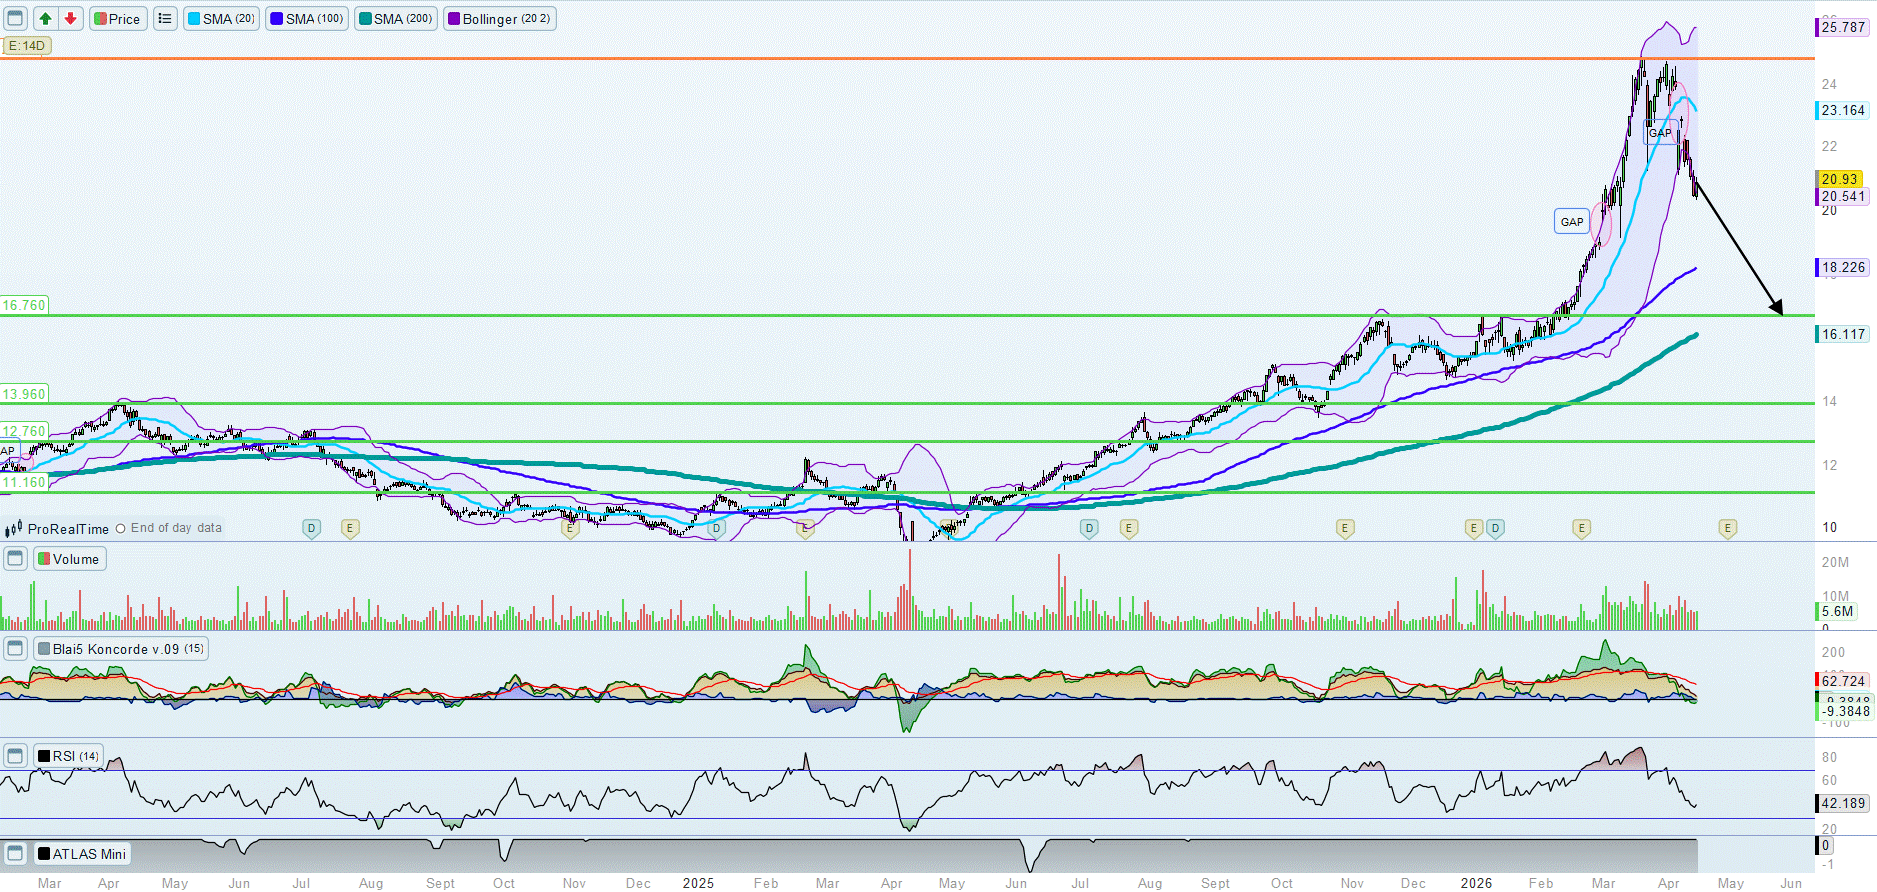This screenshot has height=892, width=1877.
Task: Click the ProRealTime candlestick logo icon
Action: point(14,529)
